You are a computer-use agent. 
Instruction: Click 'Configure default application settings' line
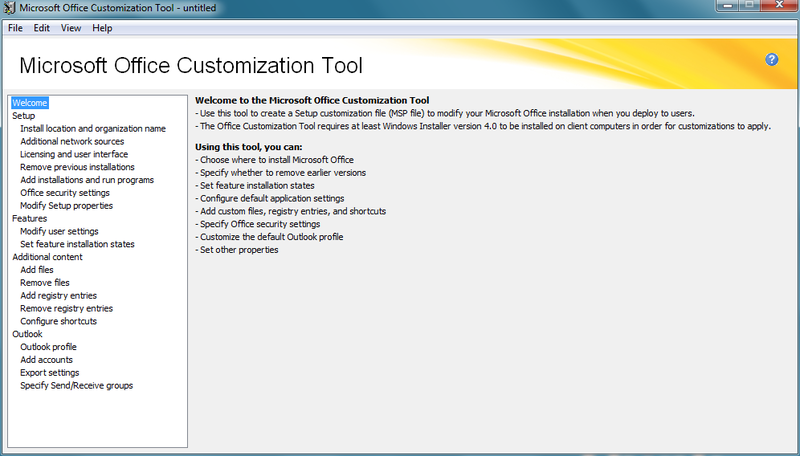tap(270, 198)
